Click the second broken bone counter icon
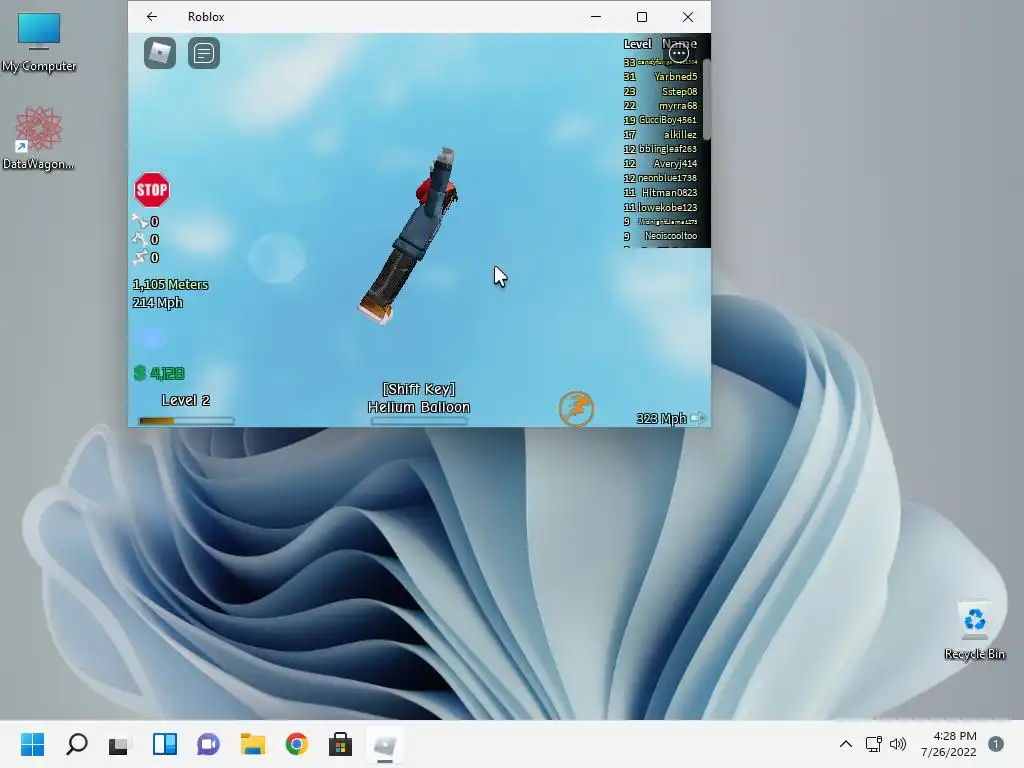This screenshot has height=768, width=1024. tap(140, 239)
